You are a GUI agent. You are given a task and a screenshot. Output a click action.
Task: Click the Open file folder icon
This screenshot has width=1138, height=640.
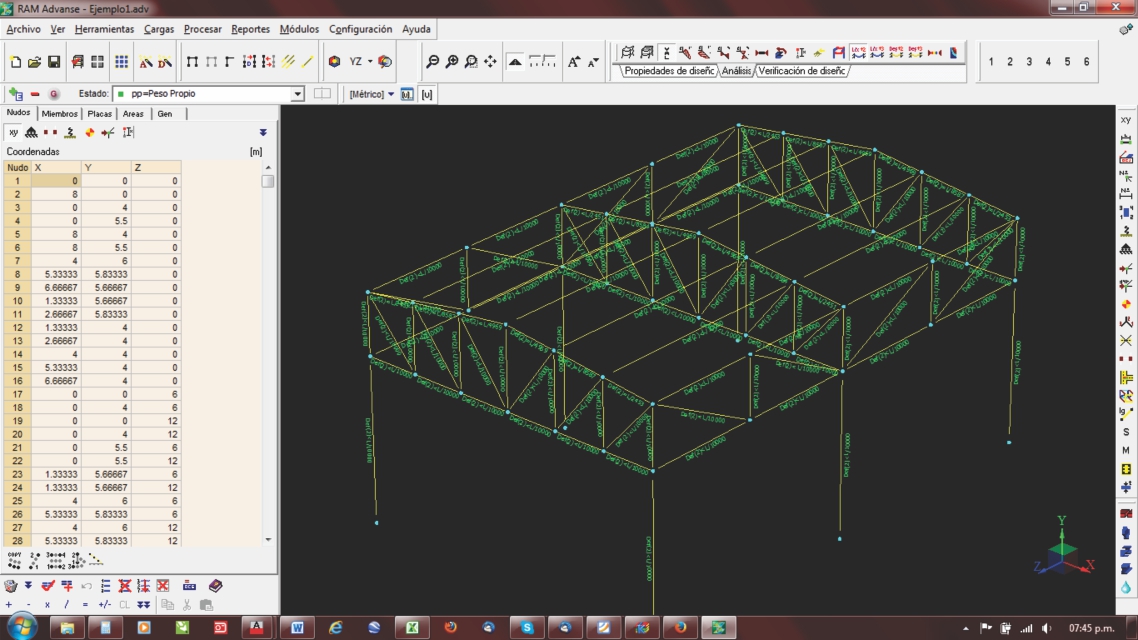35,62
